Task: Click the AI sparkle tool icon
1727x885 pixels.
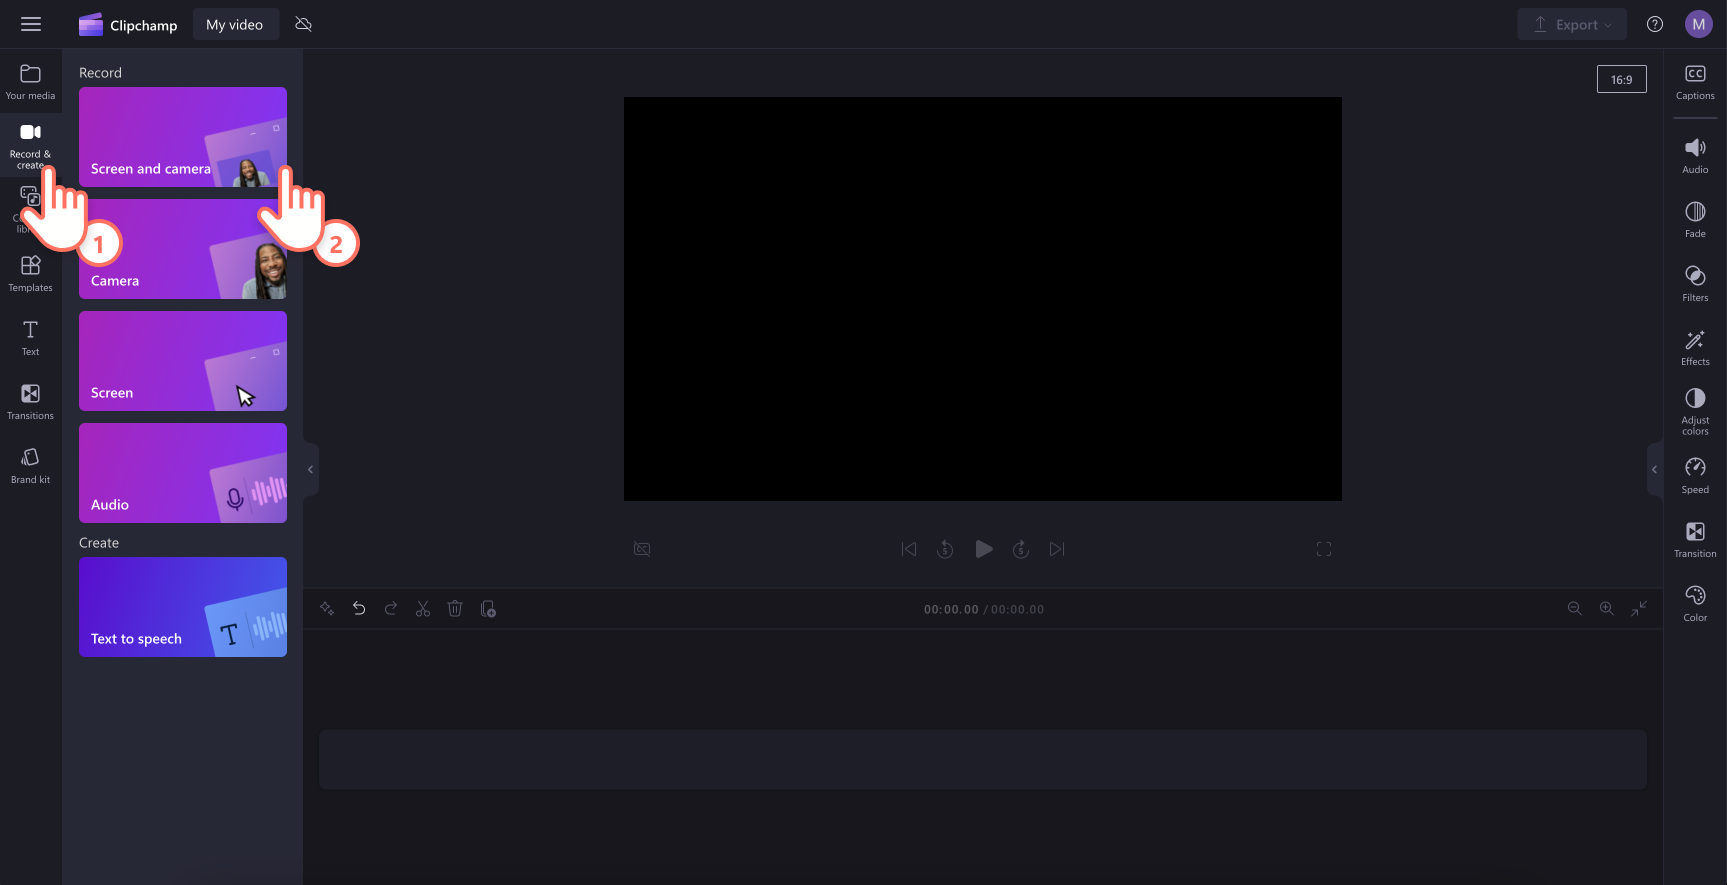Action: [x=327, y=609]
